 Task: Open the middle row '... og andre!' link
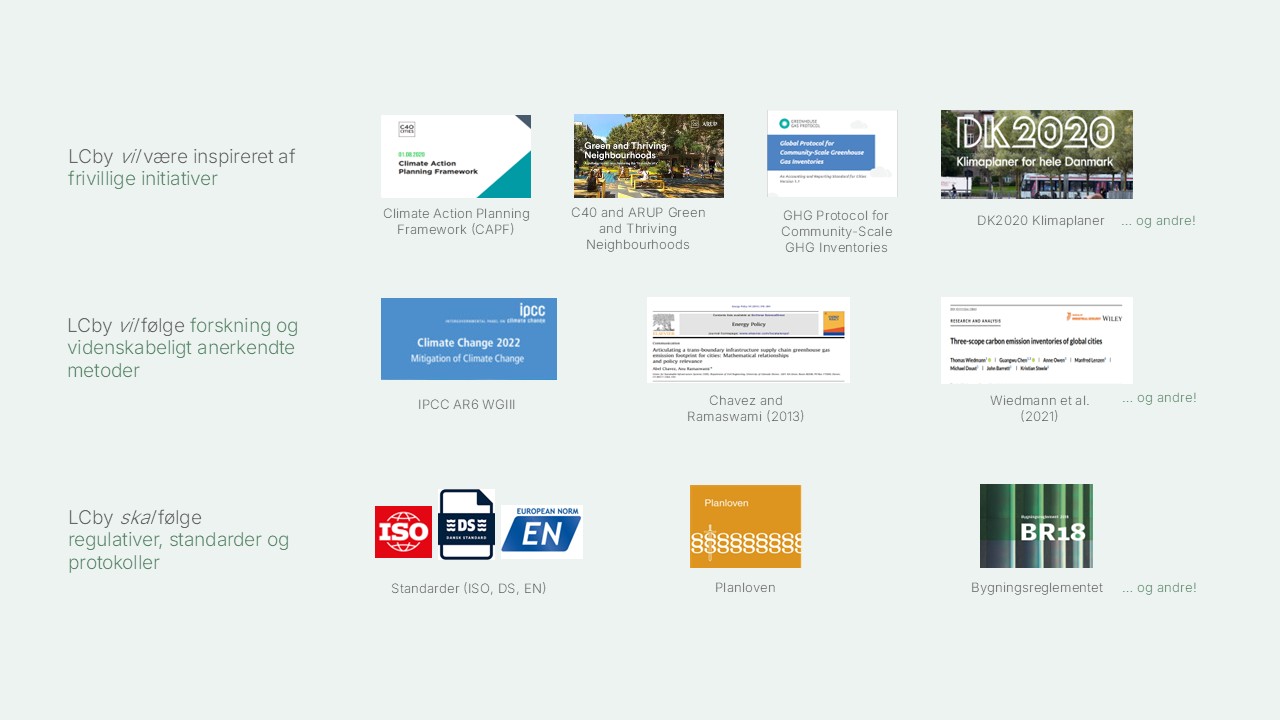(x=1159, y=397)
